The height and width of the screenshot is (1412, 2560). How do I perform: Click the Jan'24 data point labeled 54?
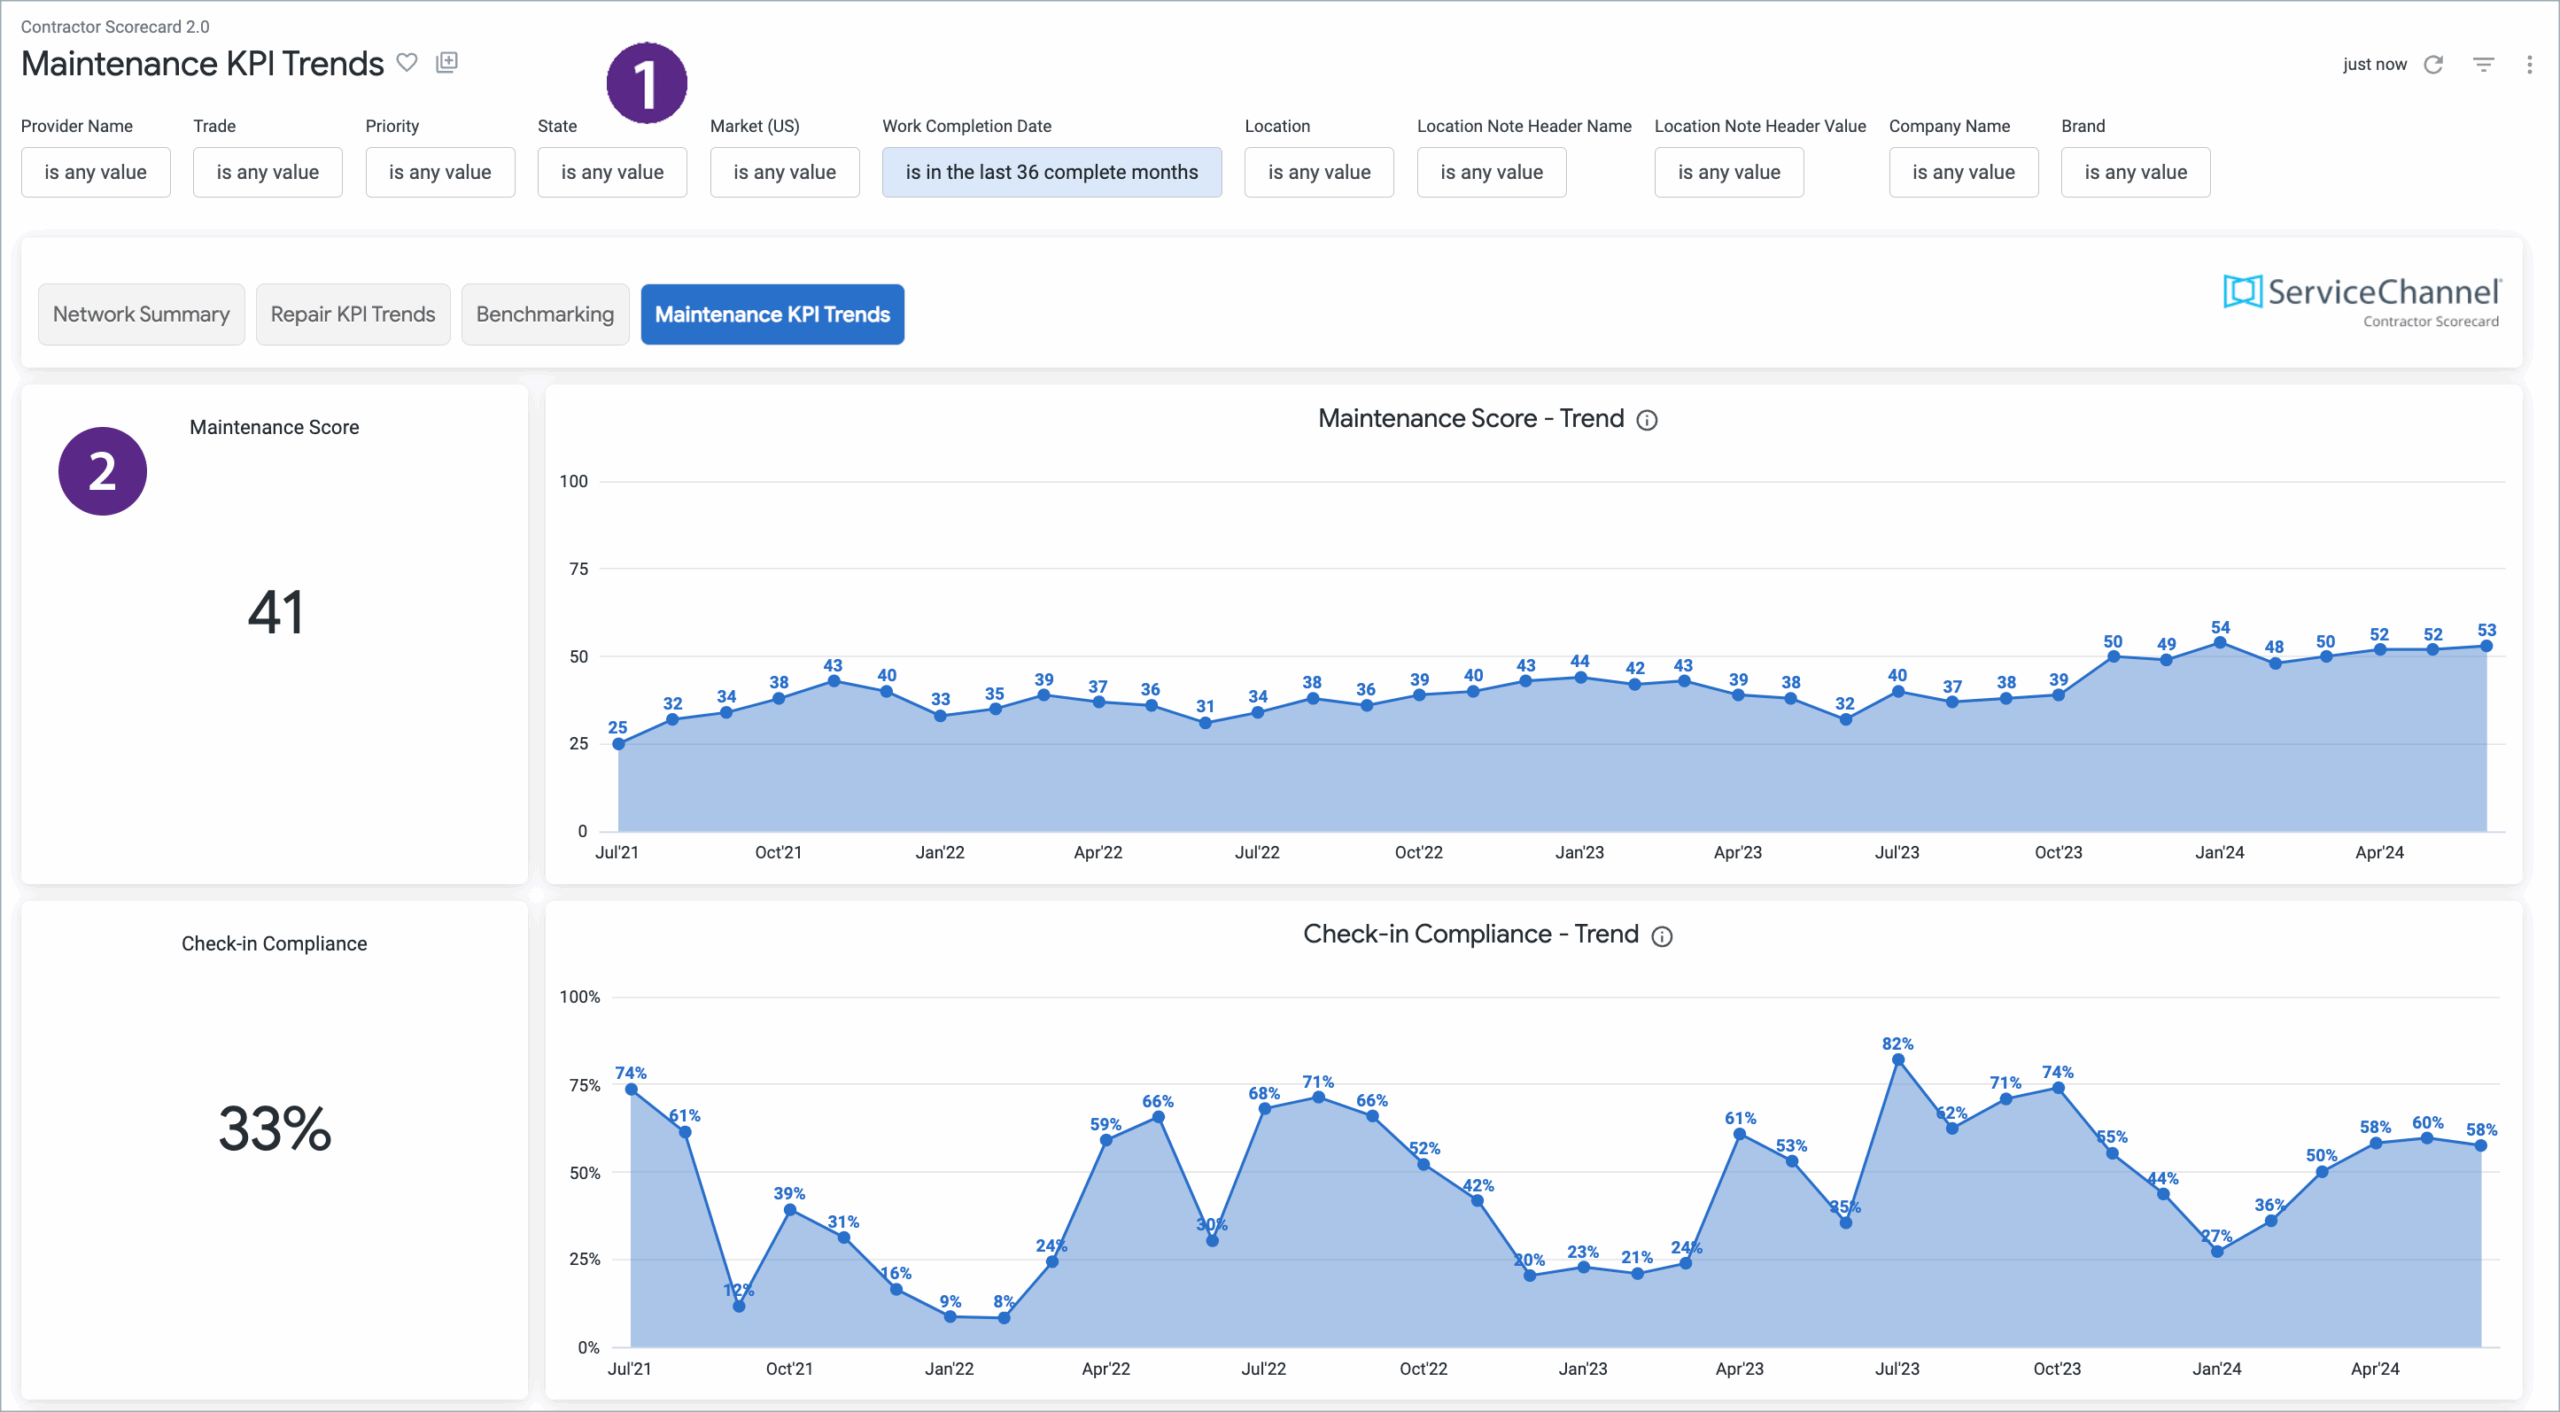pos(2220,643)
